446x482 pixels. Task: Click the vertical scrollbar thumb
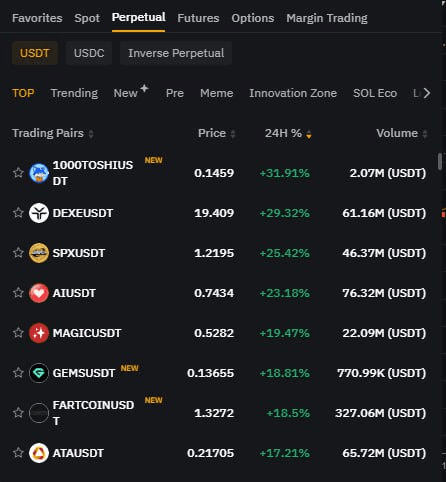coord(440,161)
